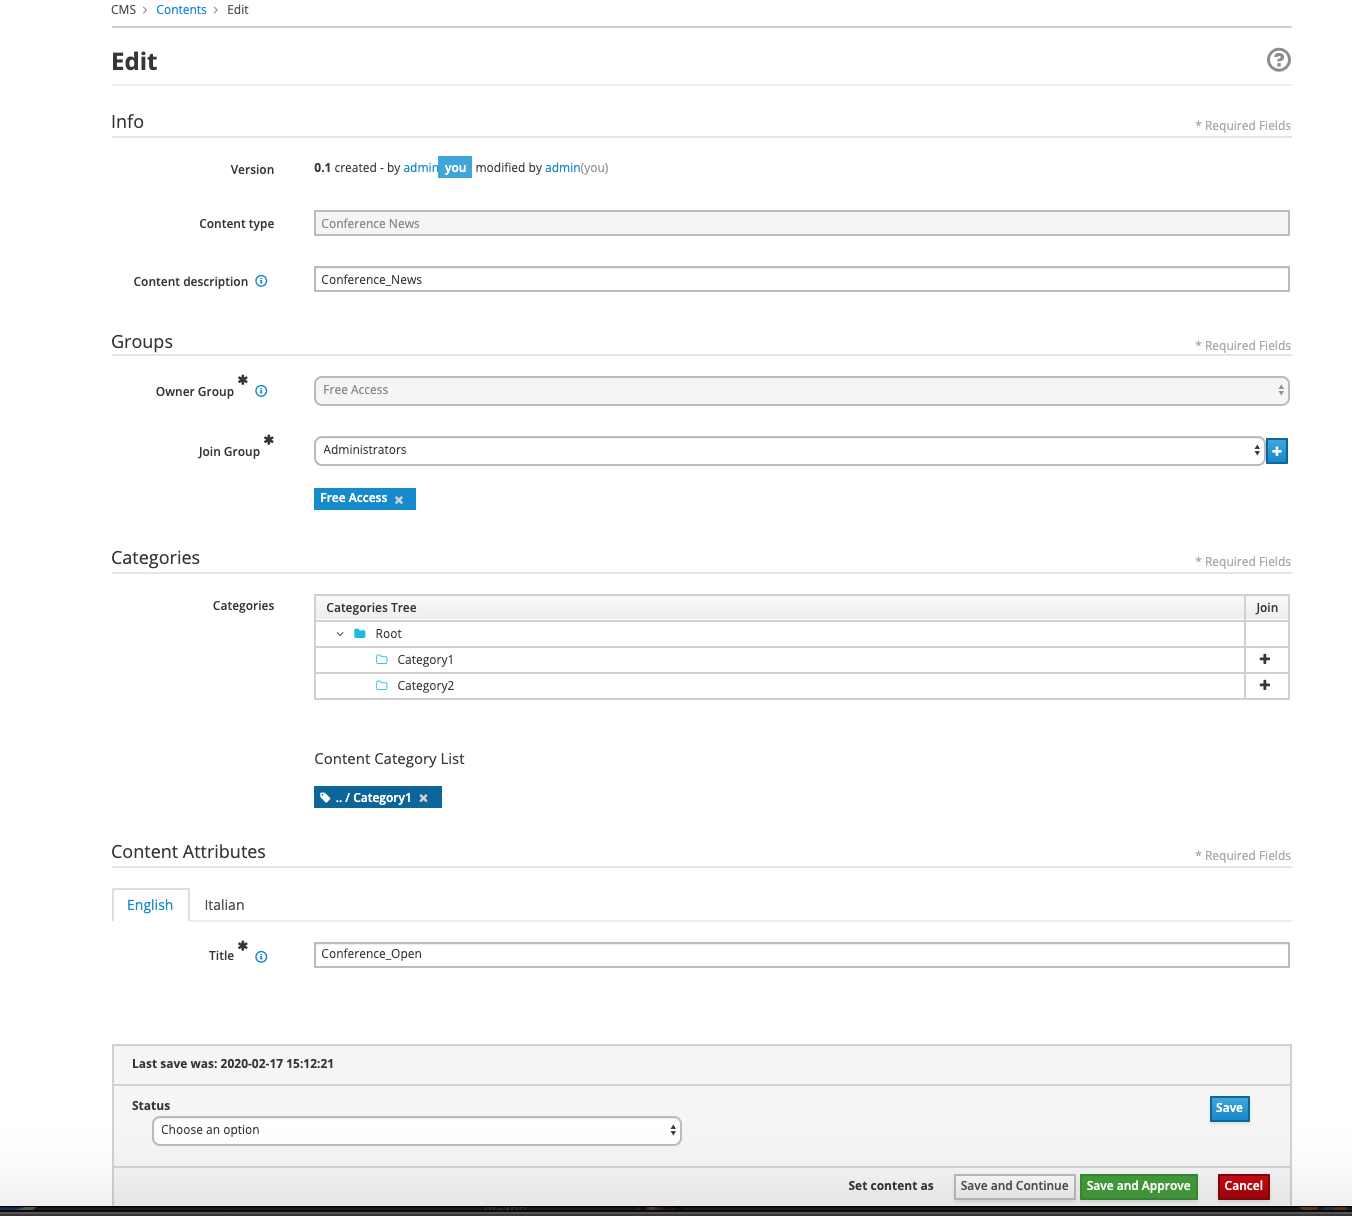Screen dimensions: 1352x1216
Task: Remove the Free Access group tag
Action: [399, 500]
